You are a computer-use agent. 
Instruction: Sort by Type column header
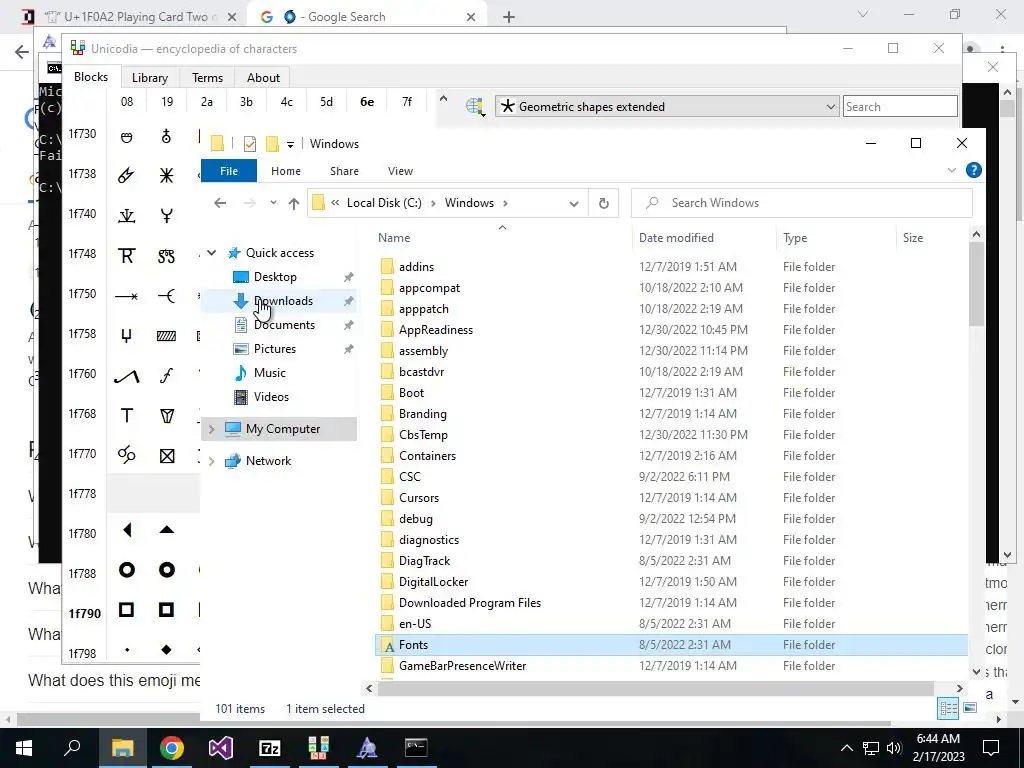coord(795,238)
